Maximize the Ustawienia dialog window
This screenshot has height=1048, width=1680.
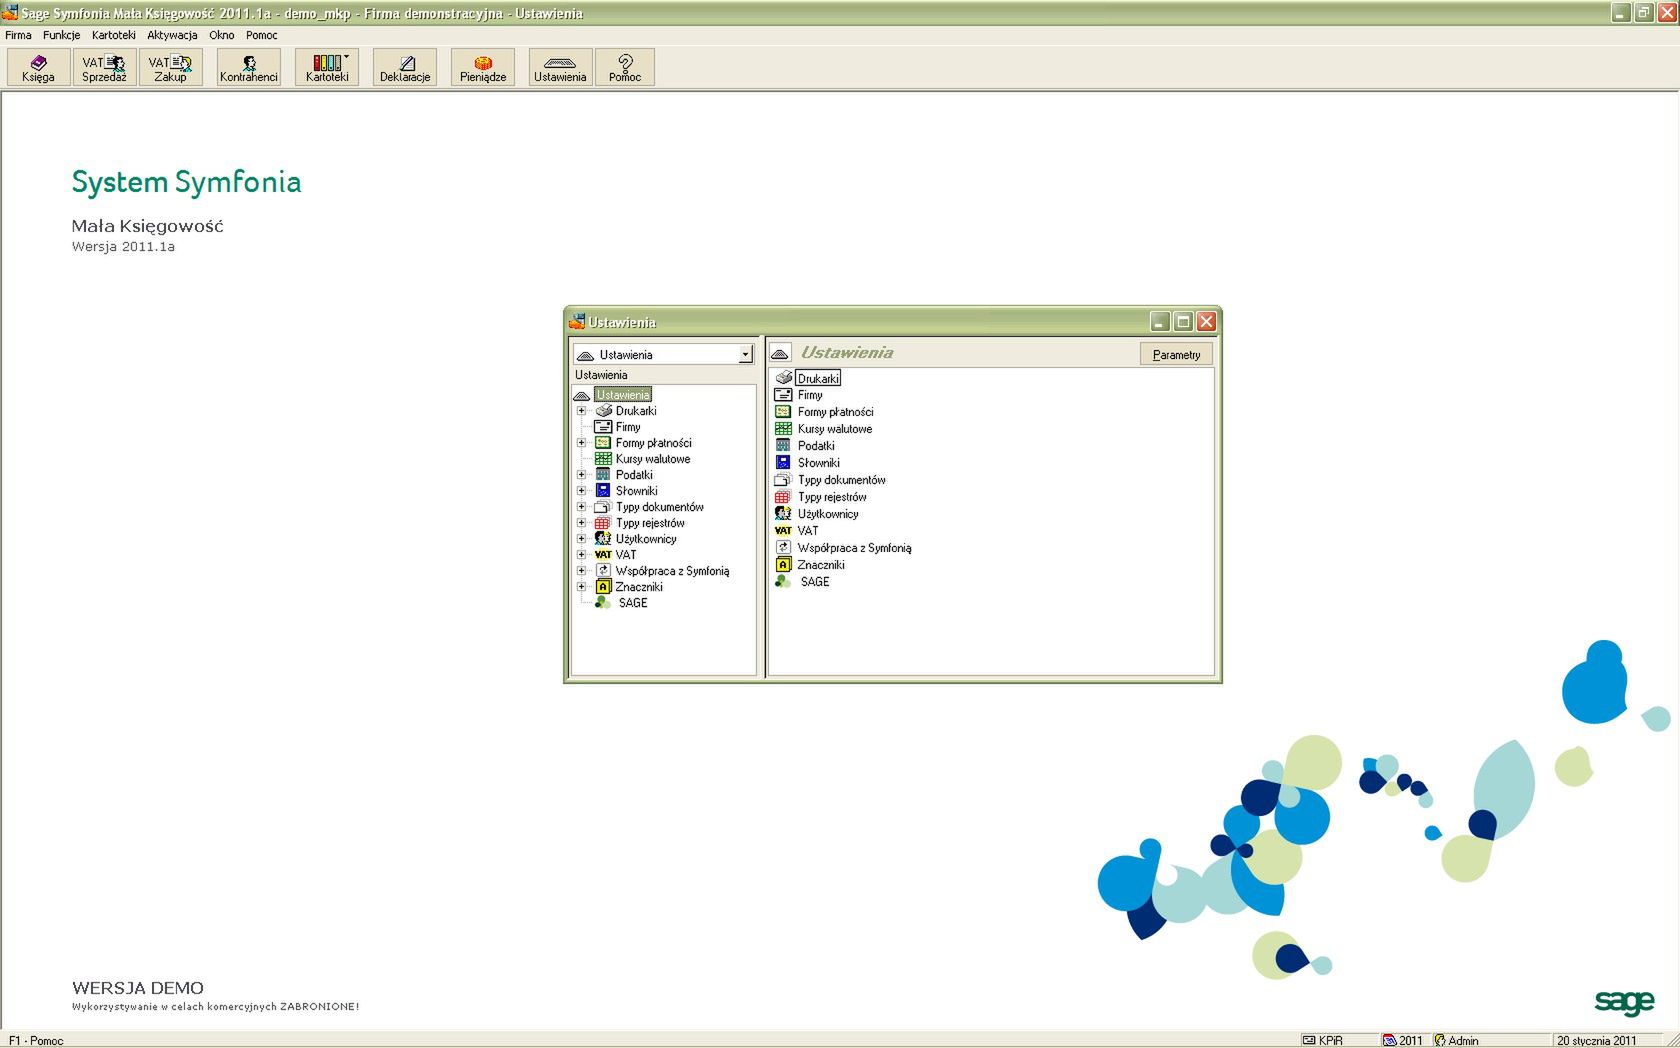click(1183, 321)
